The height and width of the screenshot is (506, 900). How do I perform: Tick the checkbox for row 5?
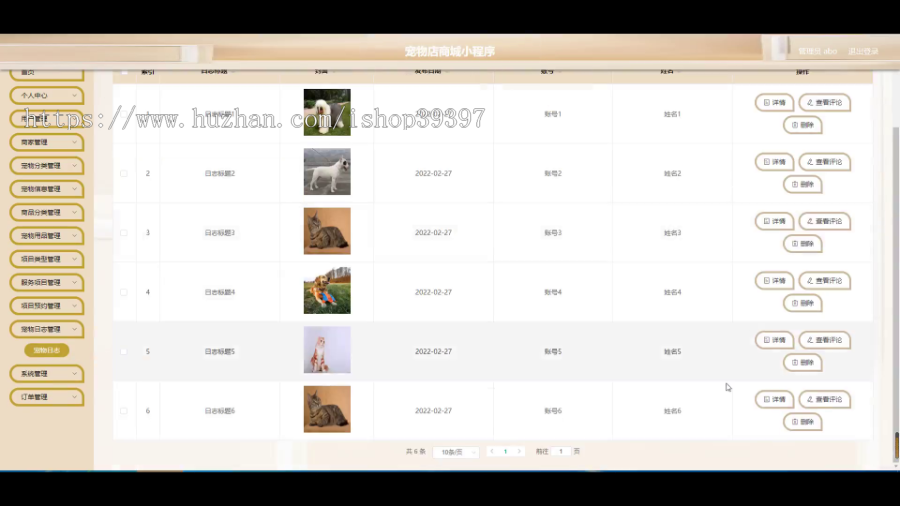pos(124,352)
